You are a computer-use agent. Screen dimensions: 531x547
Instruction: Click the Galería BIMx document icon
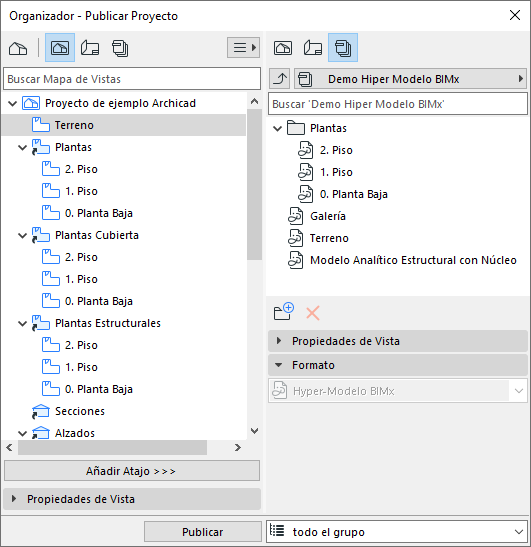click(x=296, y=216)
